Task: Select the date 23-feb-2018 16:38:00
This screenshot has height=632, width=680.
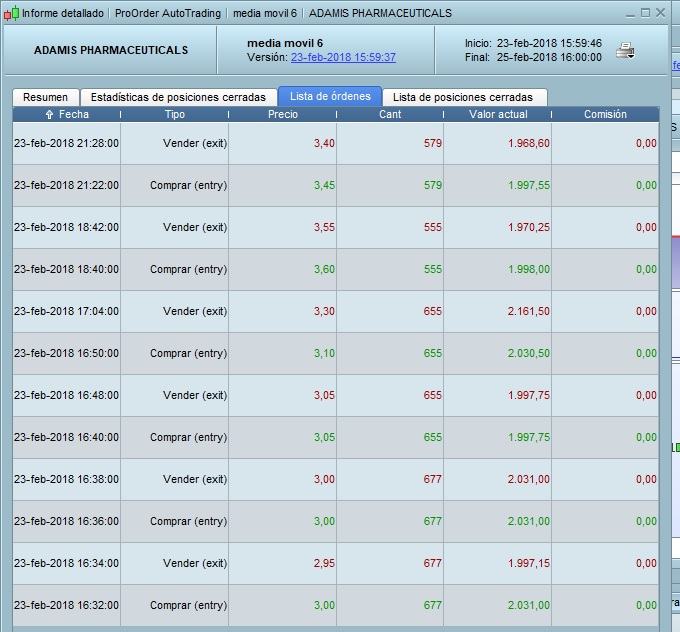Action: [x=66, y=479]
